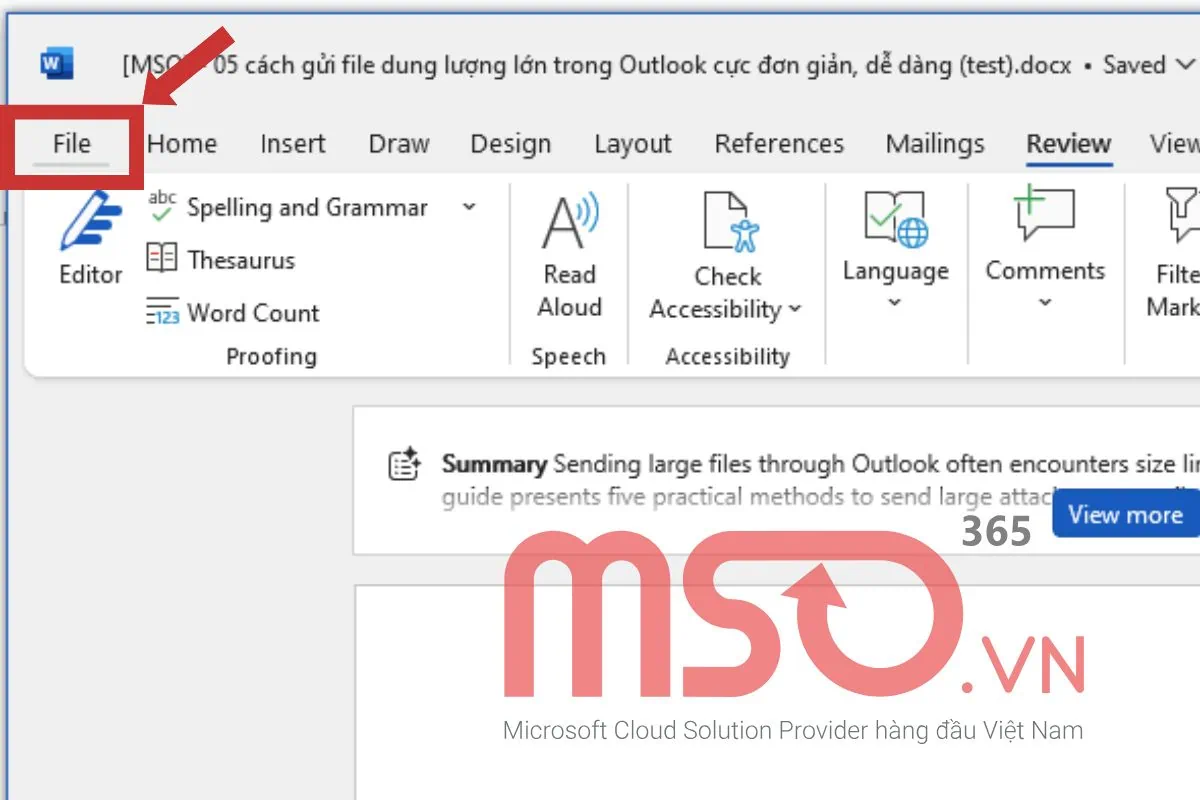Expand the Spelling and Grammar dropdown arrow

[469, 207]
